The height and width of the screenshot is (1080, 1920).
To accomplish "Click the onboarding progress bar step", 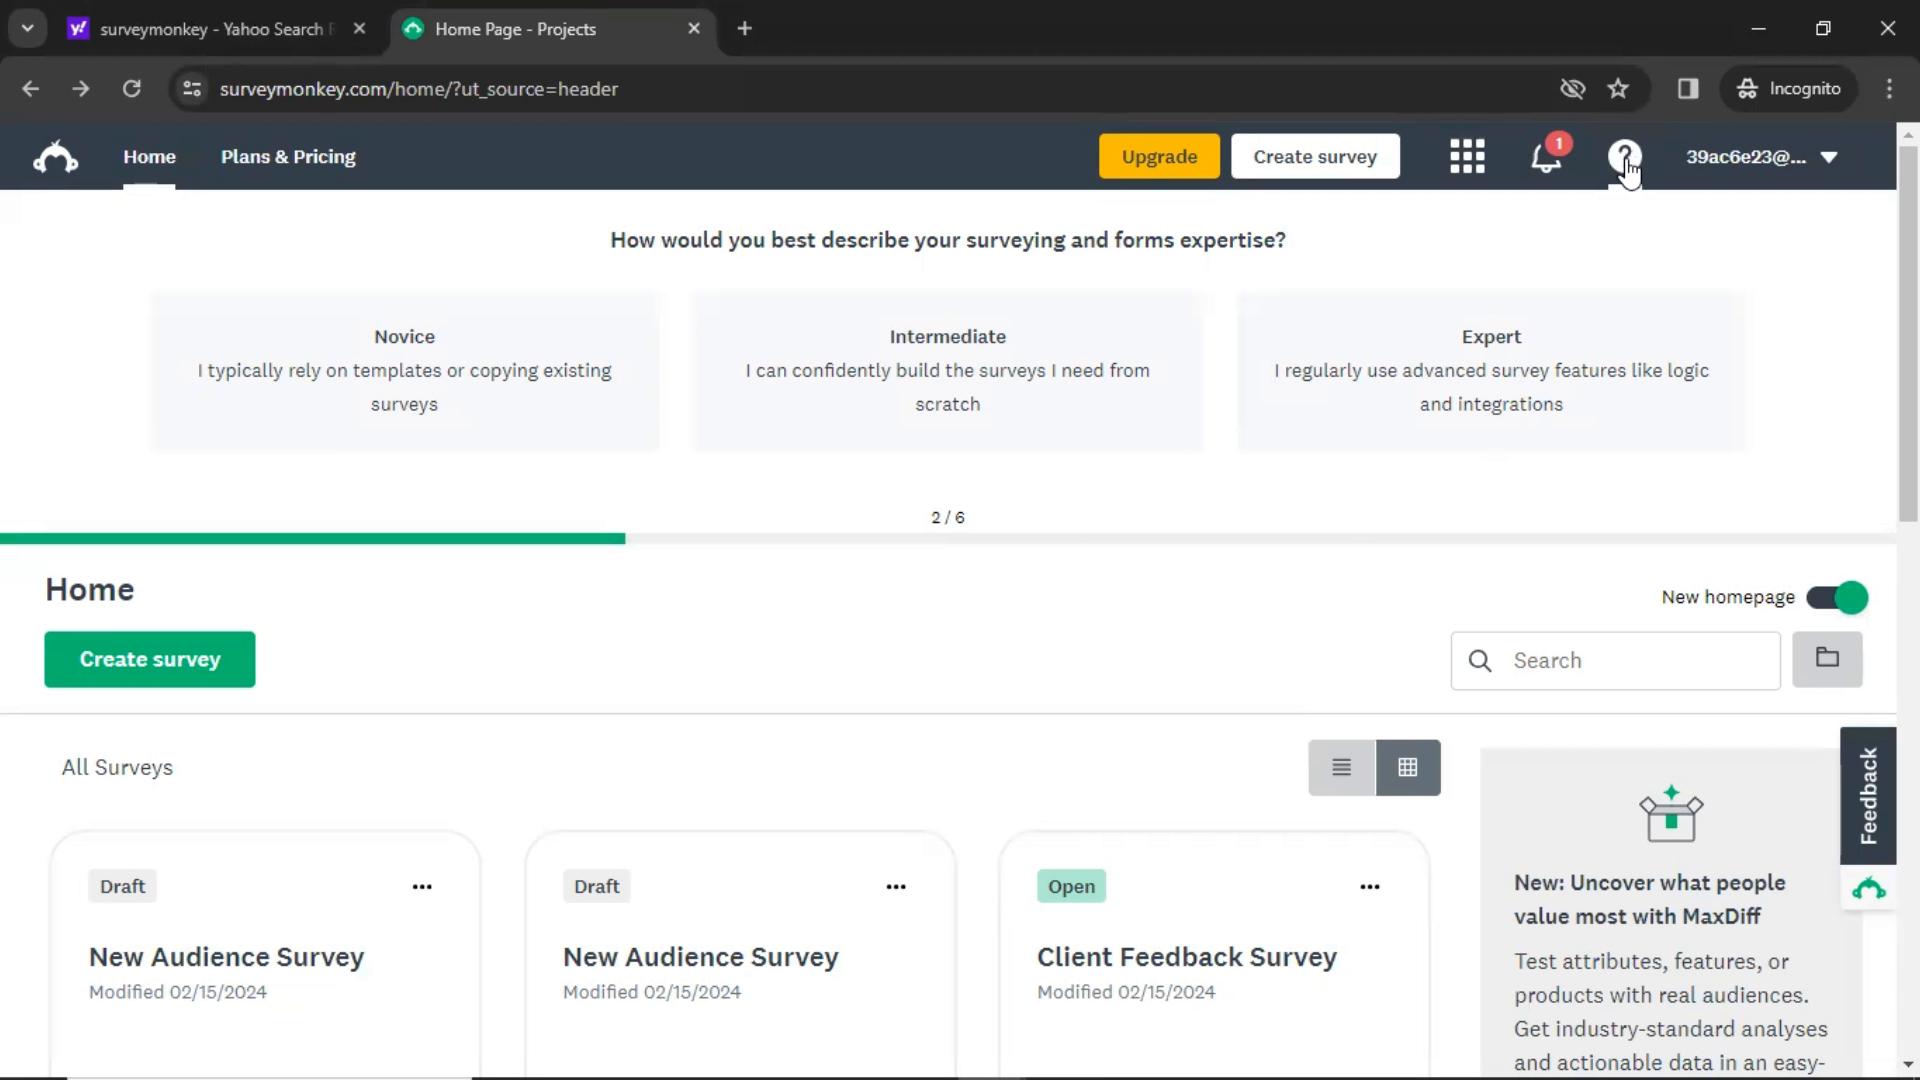I will [x=948, y=517].
